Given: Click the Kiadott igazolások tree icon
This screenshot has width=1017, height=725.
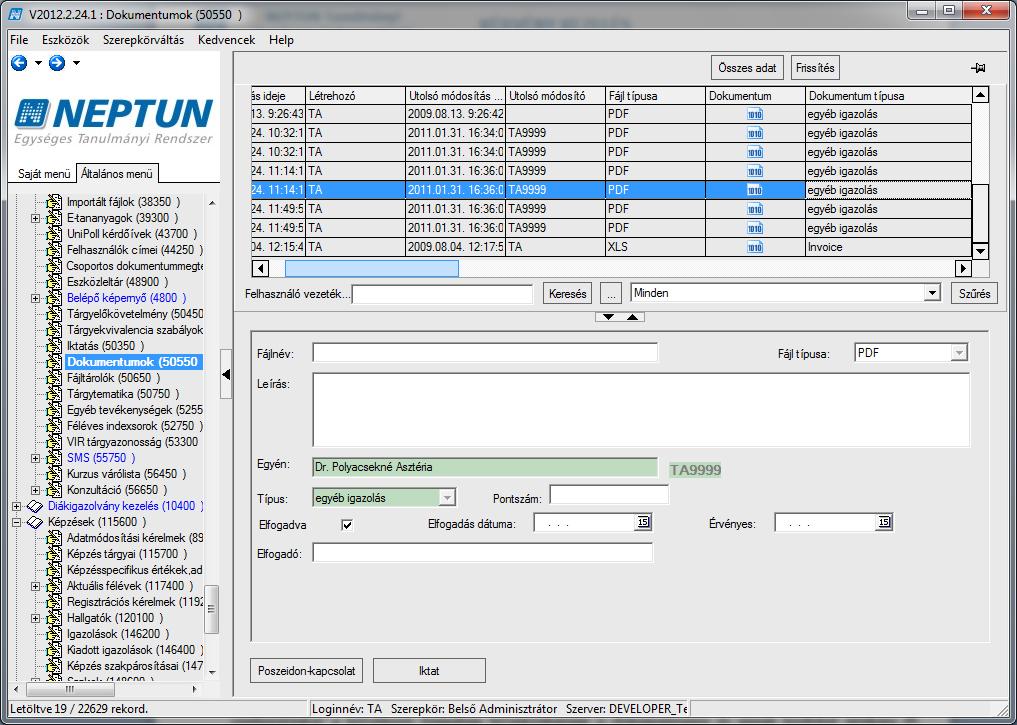Looking at the screenshot, I should [x=54, y=650].
